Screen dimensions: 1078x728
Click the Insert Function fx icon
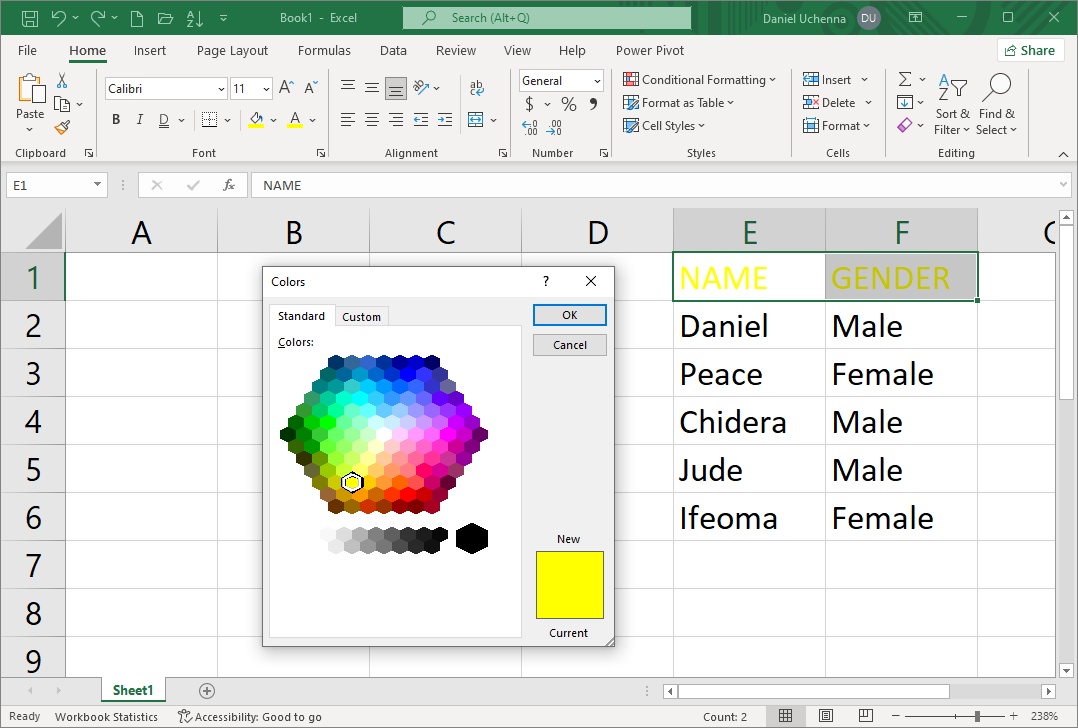[x=229, y=185]
